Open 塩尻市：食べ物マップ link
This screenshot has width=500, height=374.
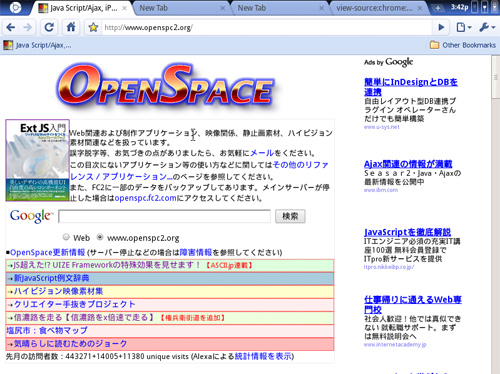coord(47,330)
